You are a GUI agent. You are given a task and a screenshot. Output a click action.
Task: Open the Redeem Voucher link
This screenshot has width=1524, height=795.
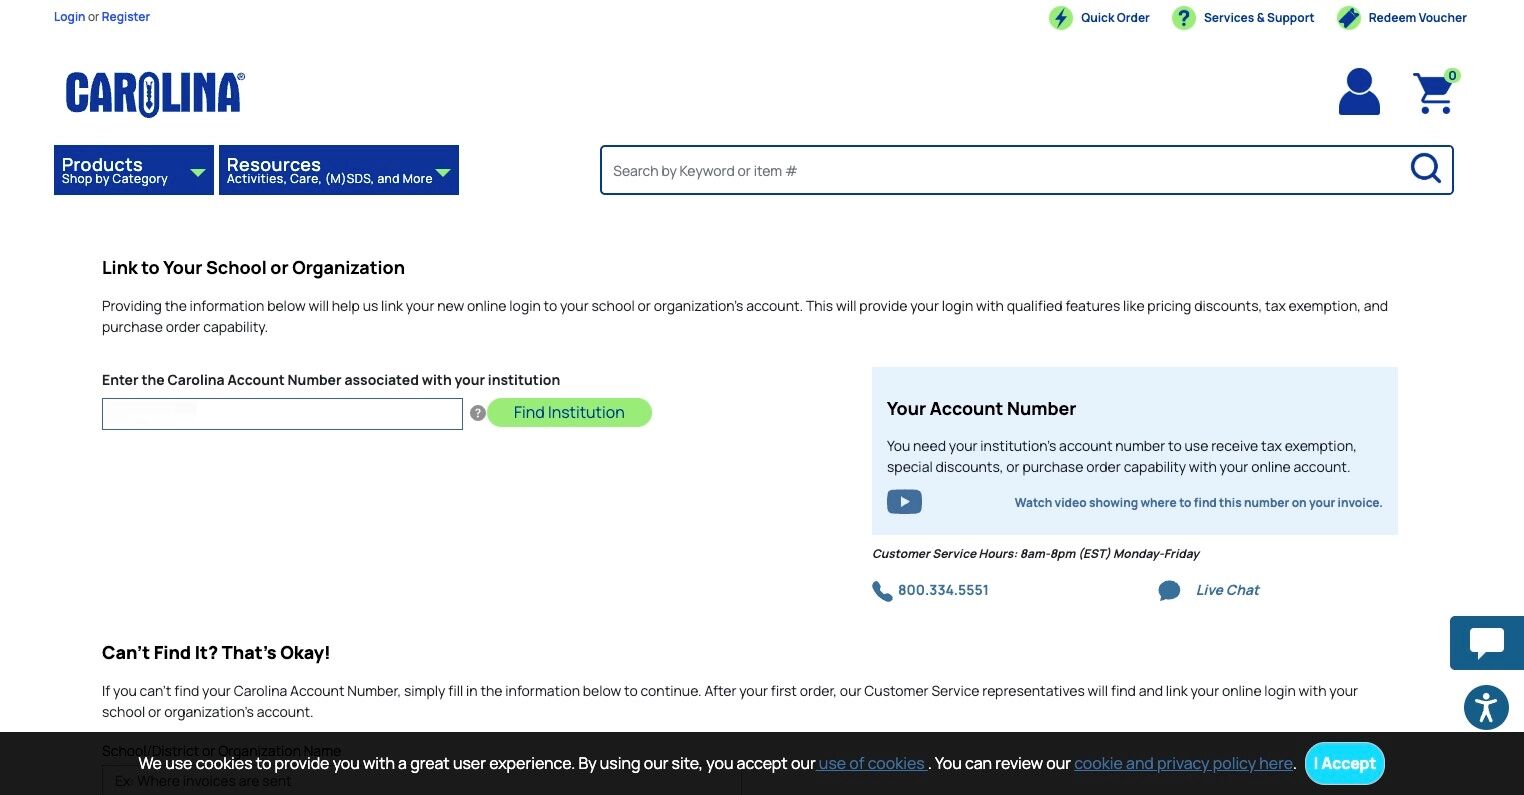[1418, 18]
